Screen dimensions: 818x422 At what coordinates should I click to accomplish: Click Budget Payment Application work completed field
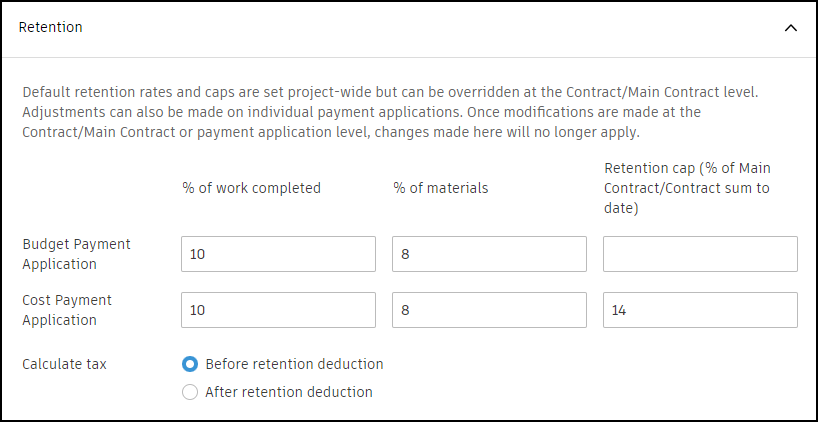click(x=278, y=254)
